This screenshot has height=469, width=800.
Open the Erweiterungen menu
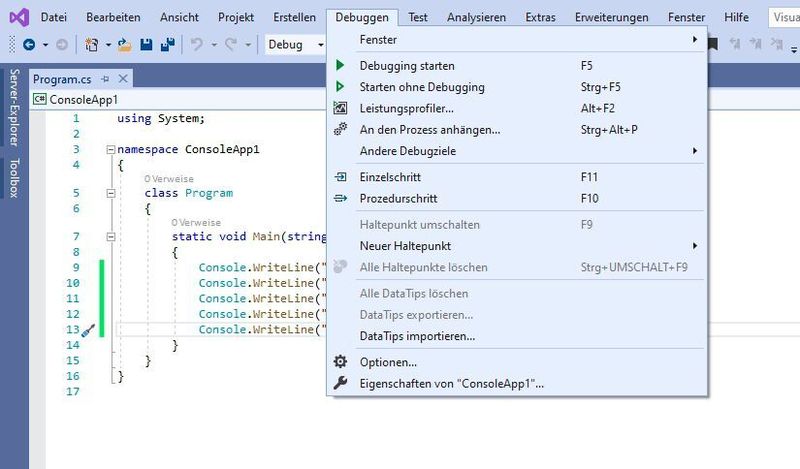(611, 17)
